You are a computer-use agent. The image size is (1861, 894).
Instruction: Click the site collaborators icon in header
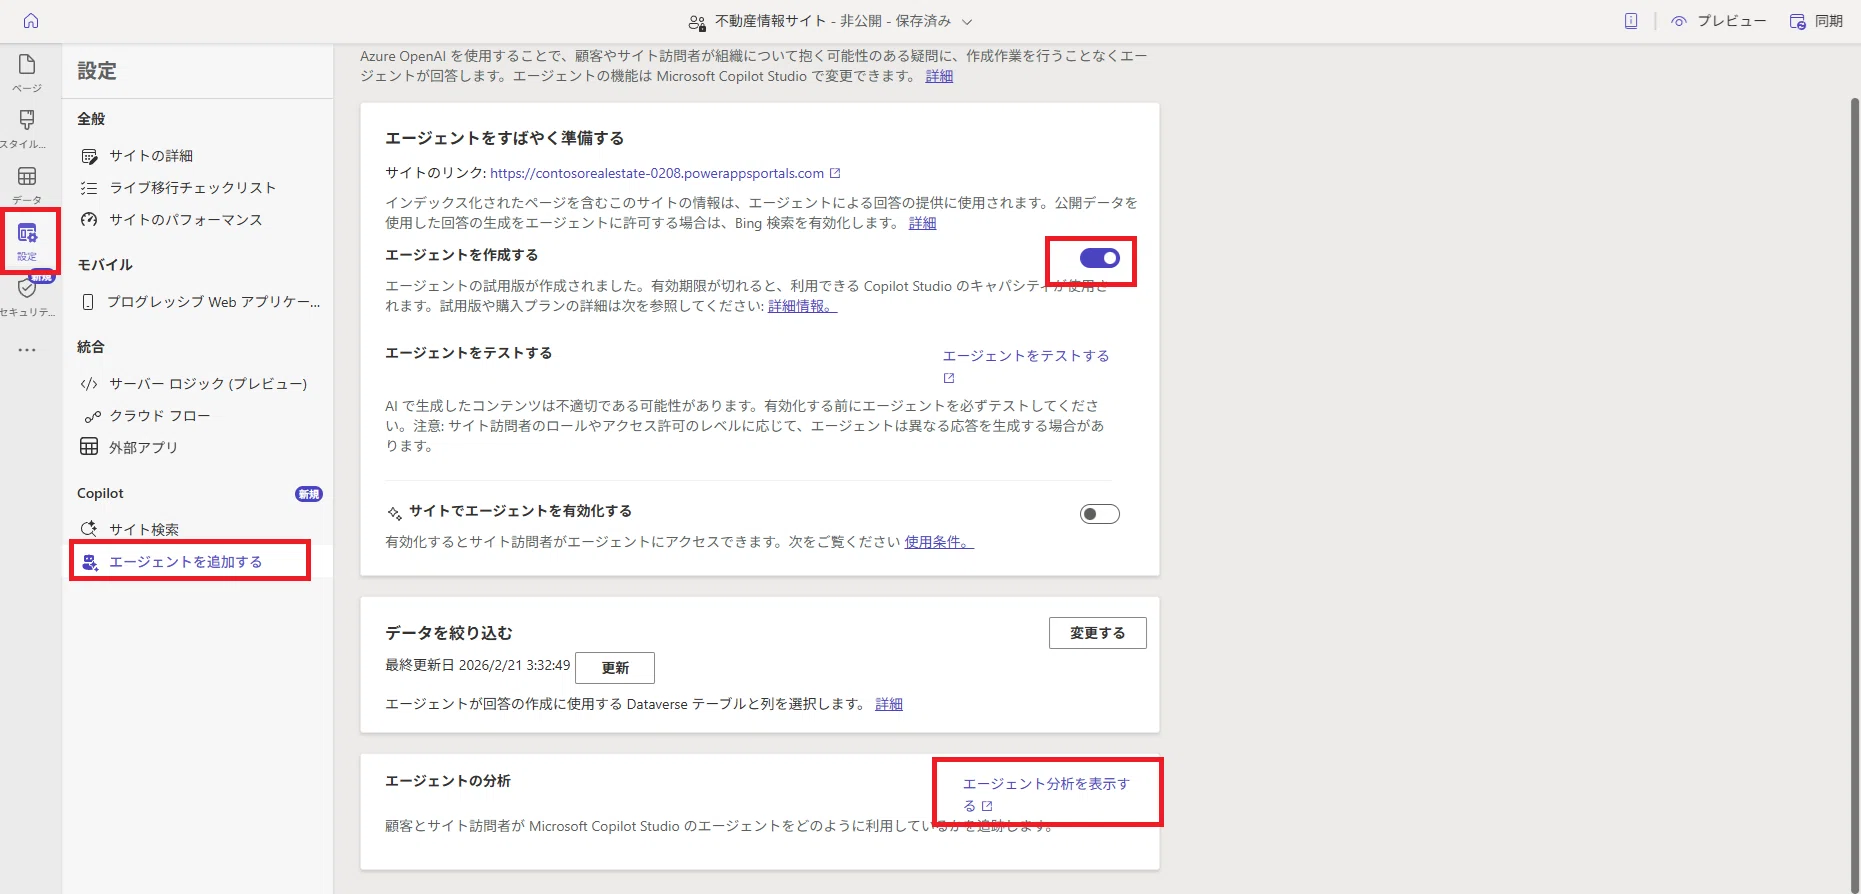tap(697, 22)
